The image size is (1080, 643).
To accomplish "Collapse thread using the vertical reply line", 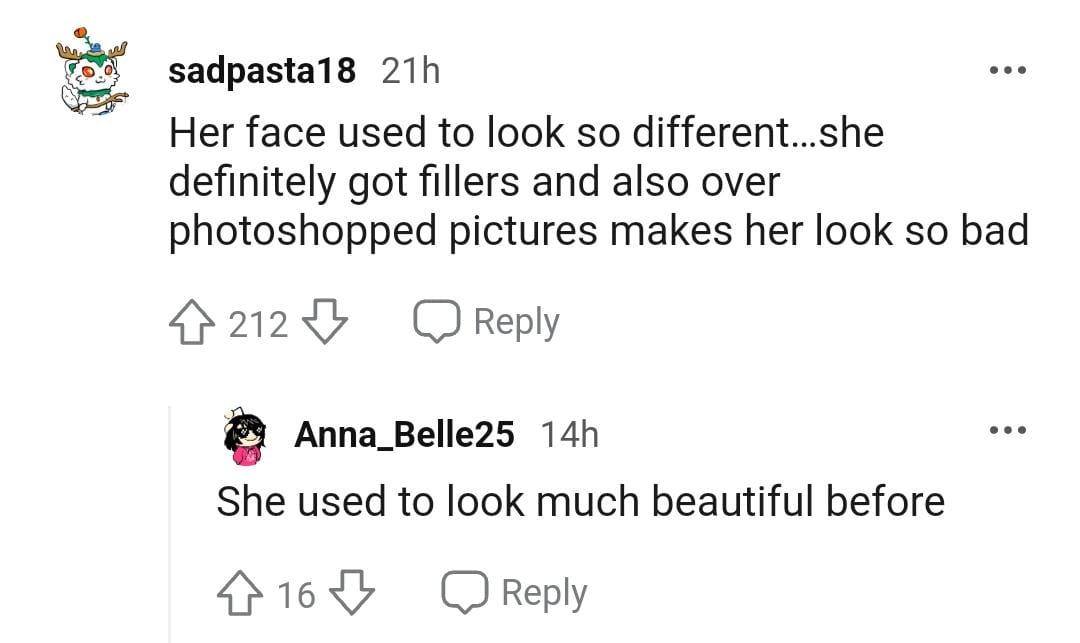I will pos(170,520).
